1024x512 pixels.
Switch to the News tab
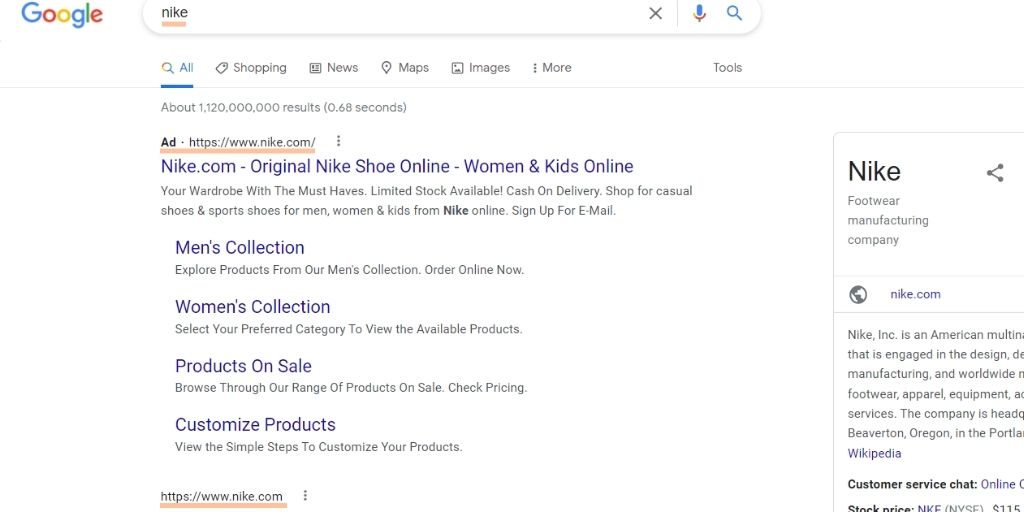(334, 68)
